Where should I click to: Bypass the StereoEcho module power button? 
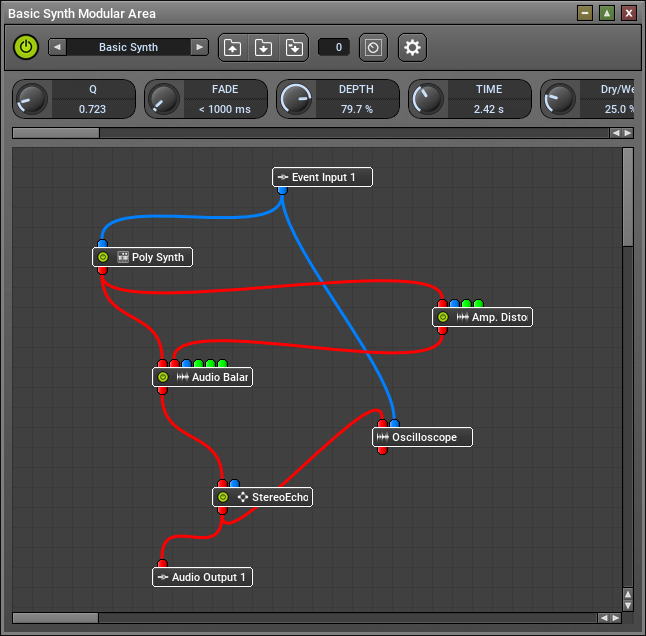[223, 497]
